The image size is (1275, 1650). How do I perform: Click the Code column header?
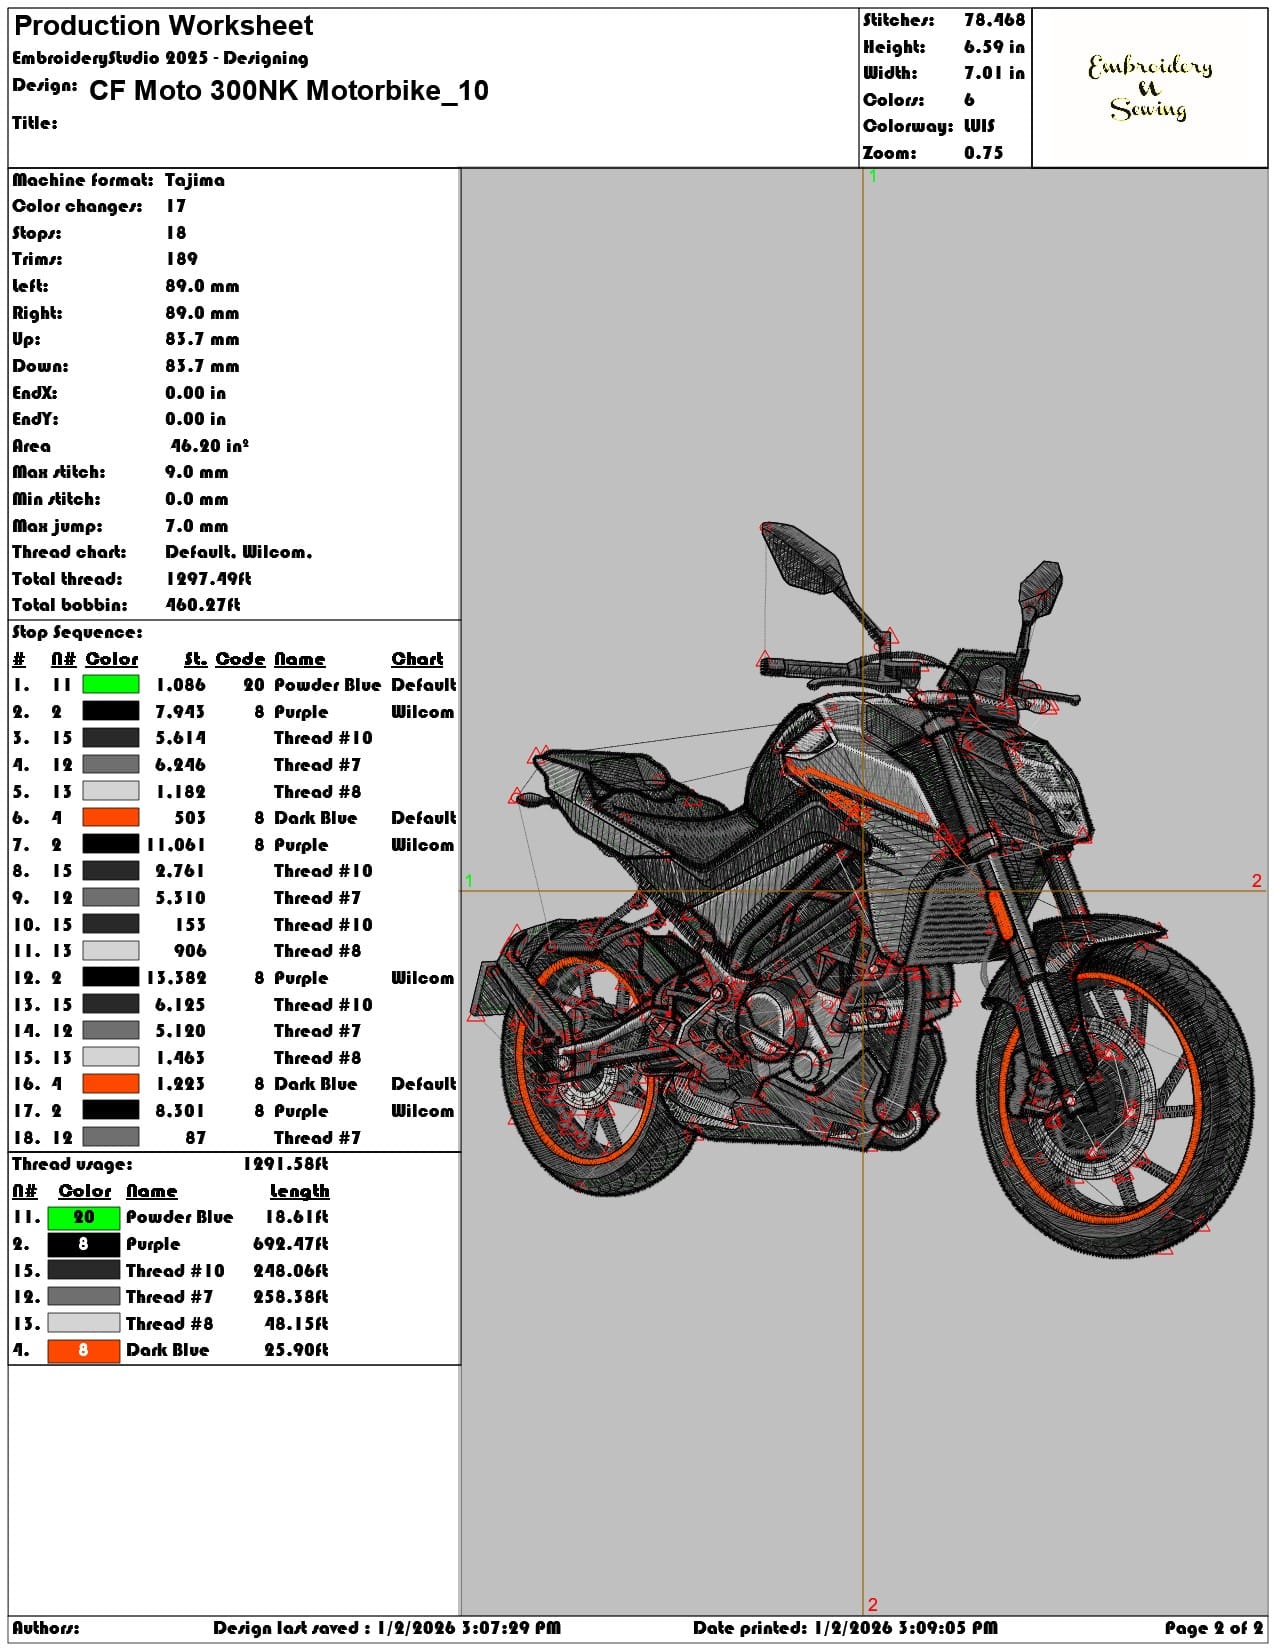pyautogui.click(x=240, y=659)
